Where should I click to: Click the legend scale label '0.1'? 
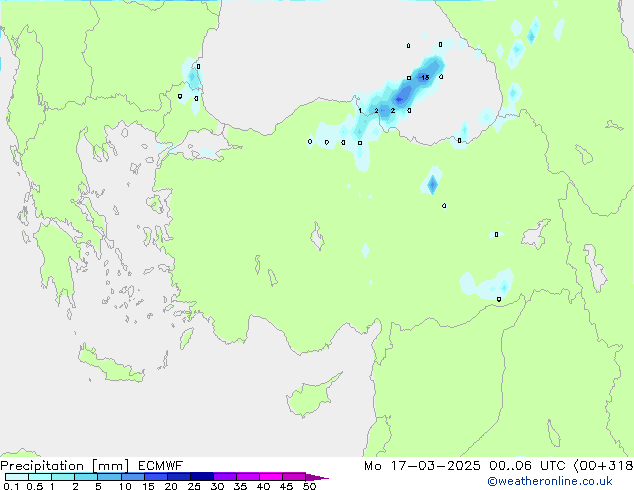tap(11, 486)
